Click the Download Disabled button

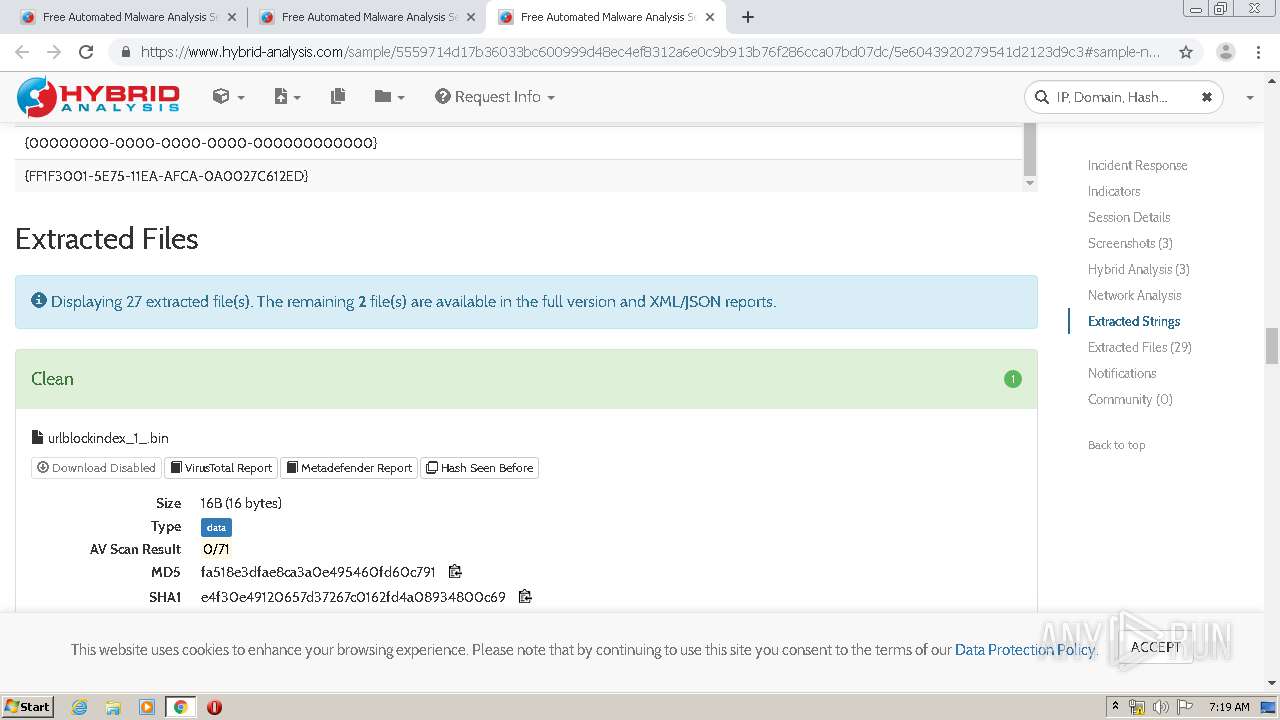tap(96, 467)
